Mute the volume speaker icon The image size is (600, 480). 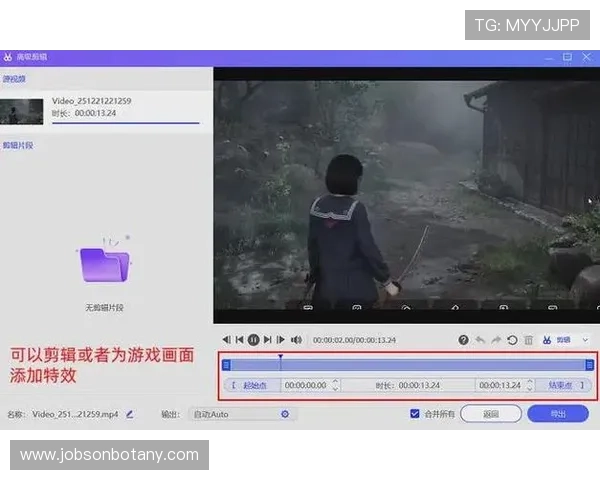(296, 340)
